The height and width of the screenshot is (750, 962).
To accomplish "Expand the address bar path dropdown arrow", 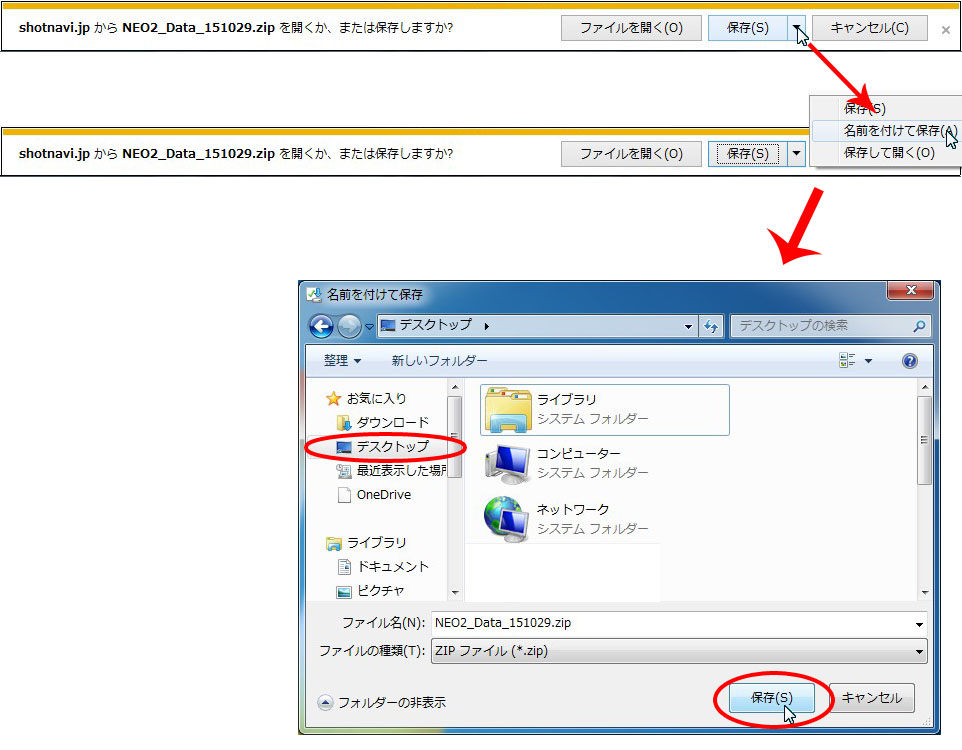I will tap(688, 326).
